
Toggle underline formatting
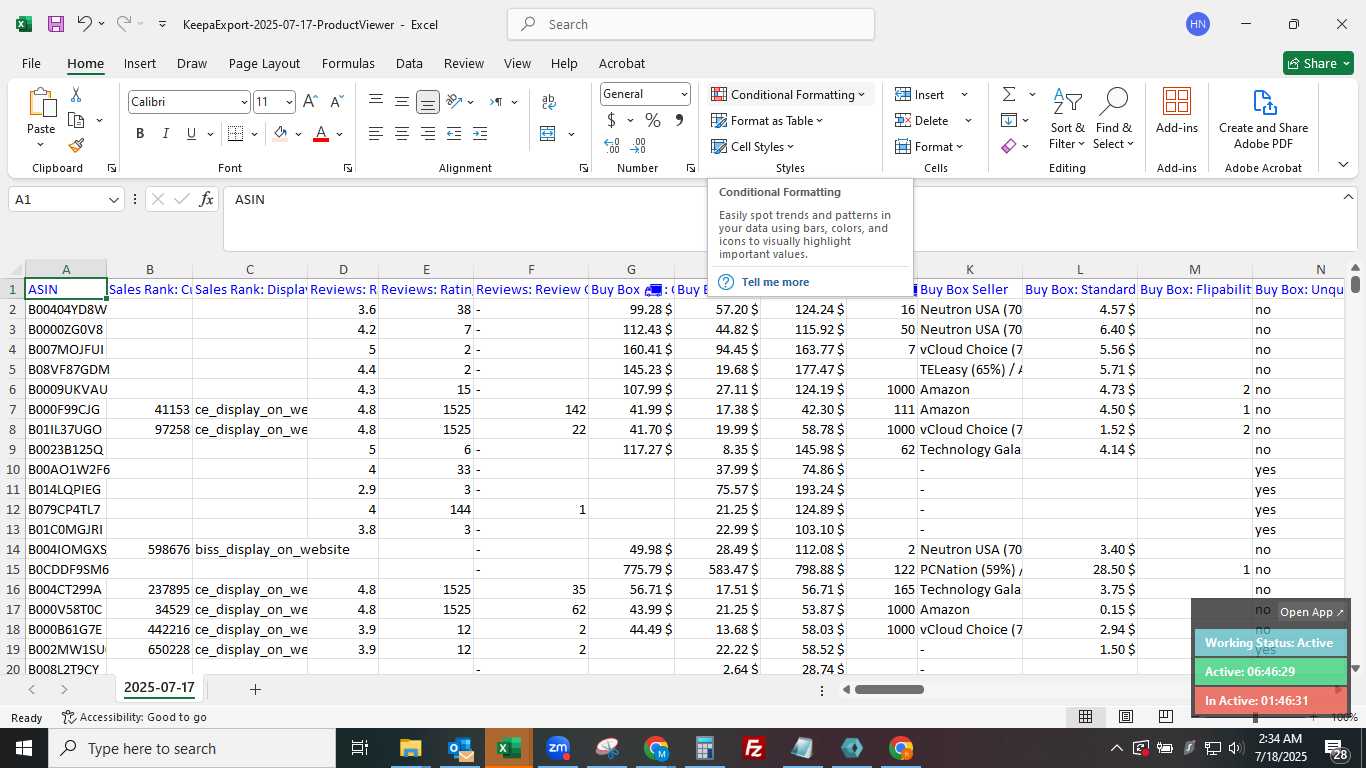[x=191, y=134]
